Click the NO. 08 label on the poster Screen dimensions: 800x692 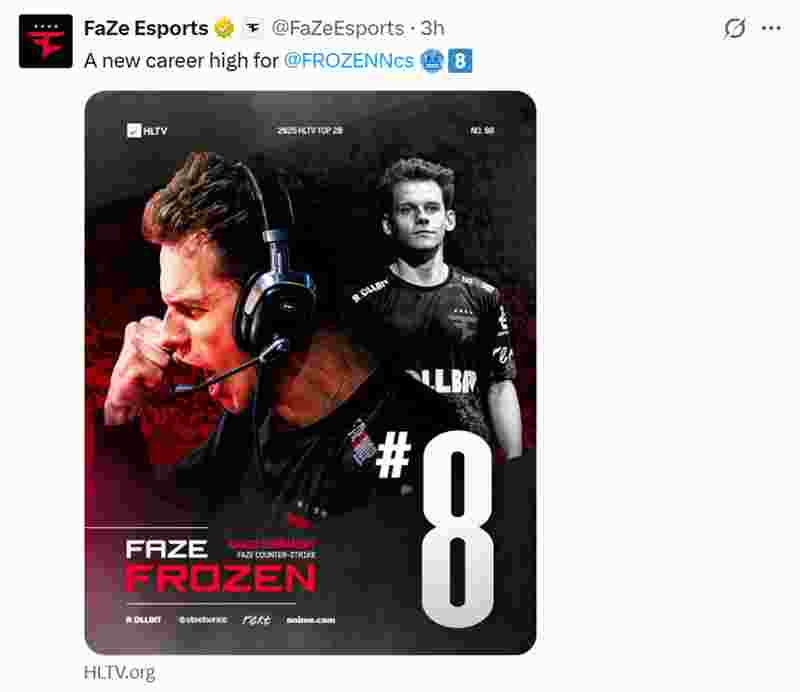coord(482,131)
